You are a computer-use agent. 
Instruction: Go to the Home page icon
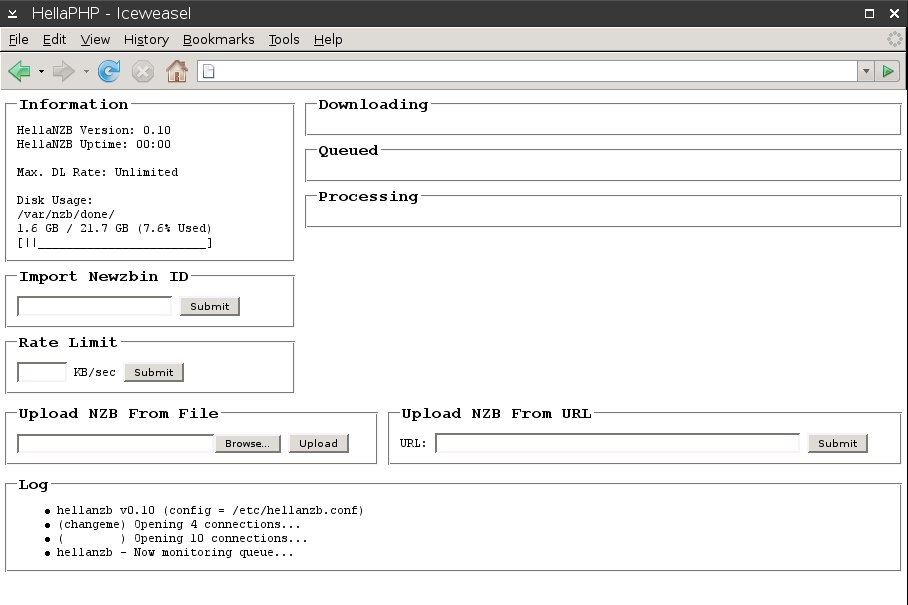pyautogui.click(x=177, y=71)
